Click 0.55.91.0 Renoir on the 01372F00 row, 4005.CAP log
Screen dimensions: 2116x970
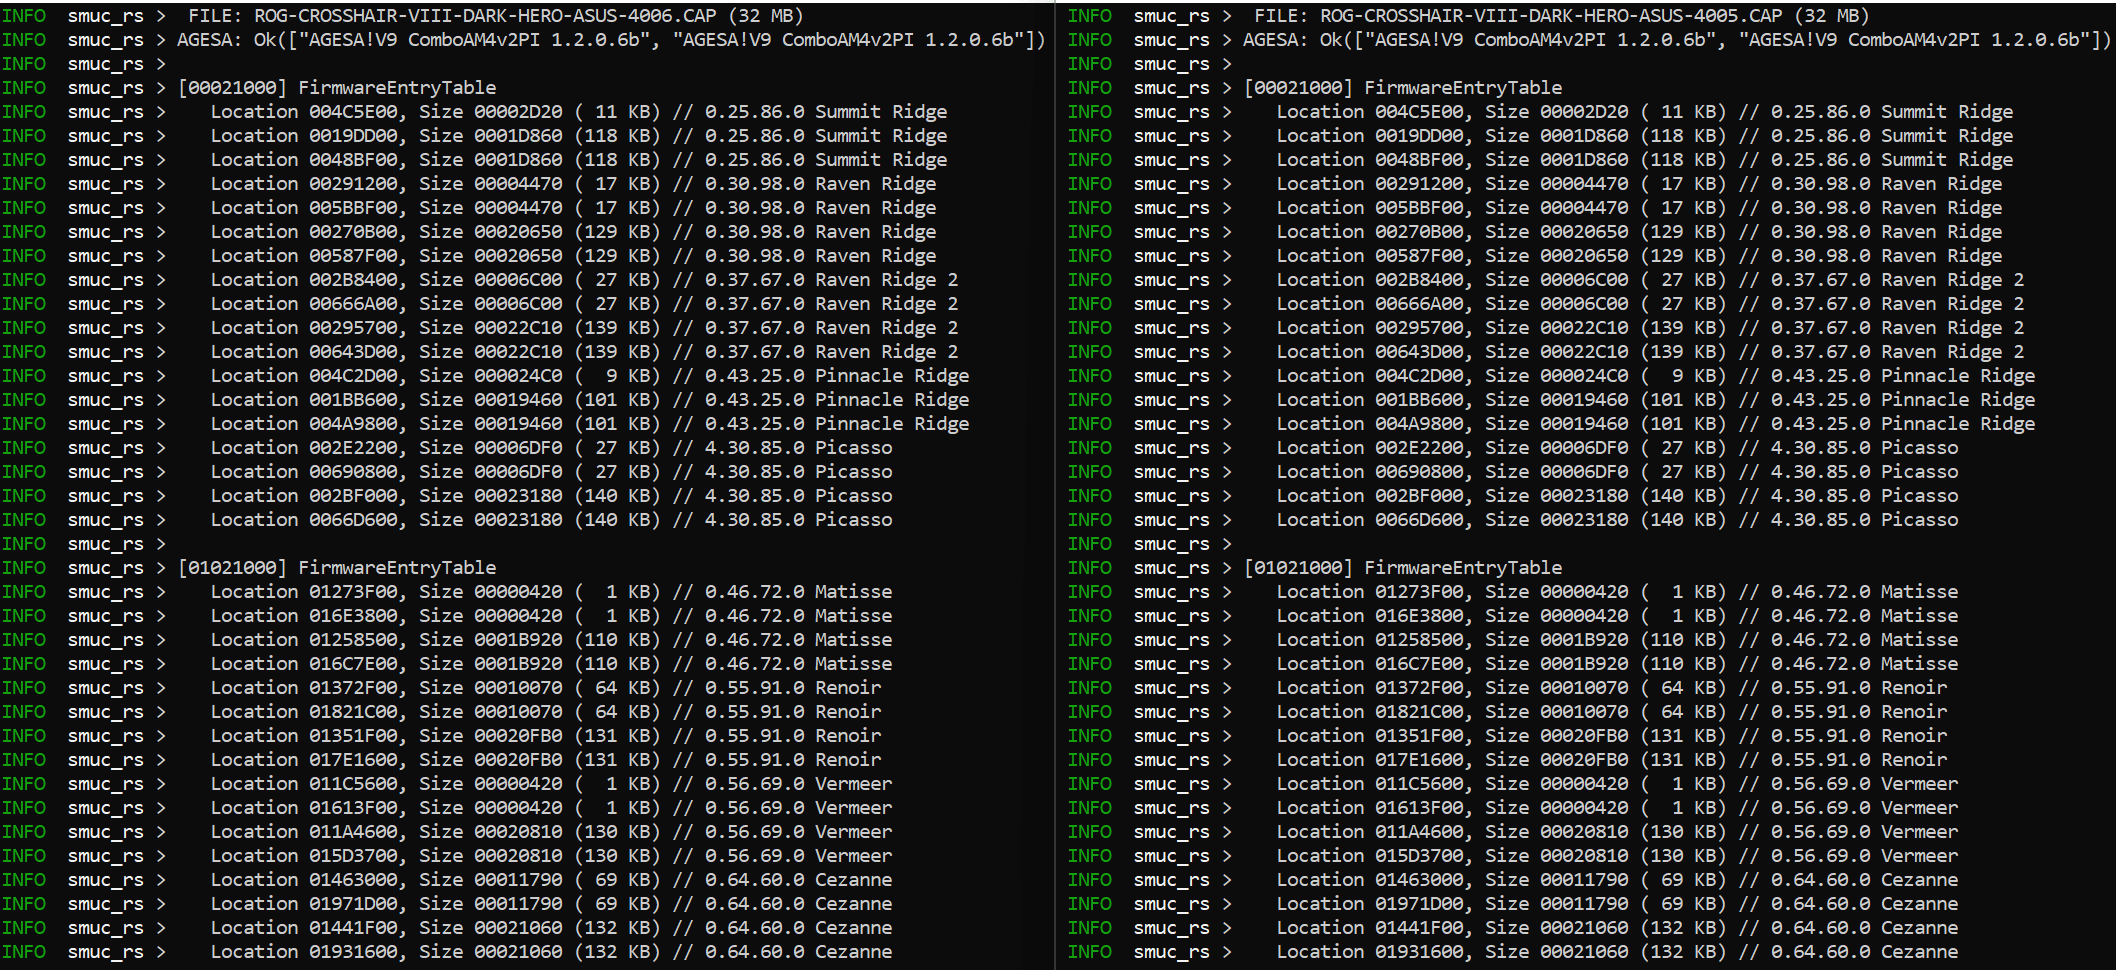[1859, 688]
